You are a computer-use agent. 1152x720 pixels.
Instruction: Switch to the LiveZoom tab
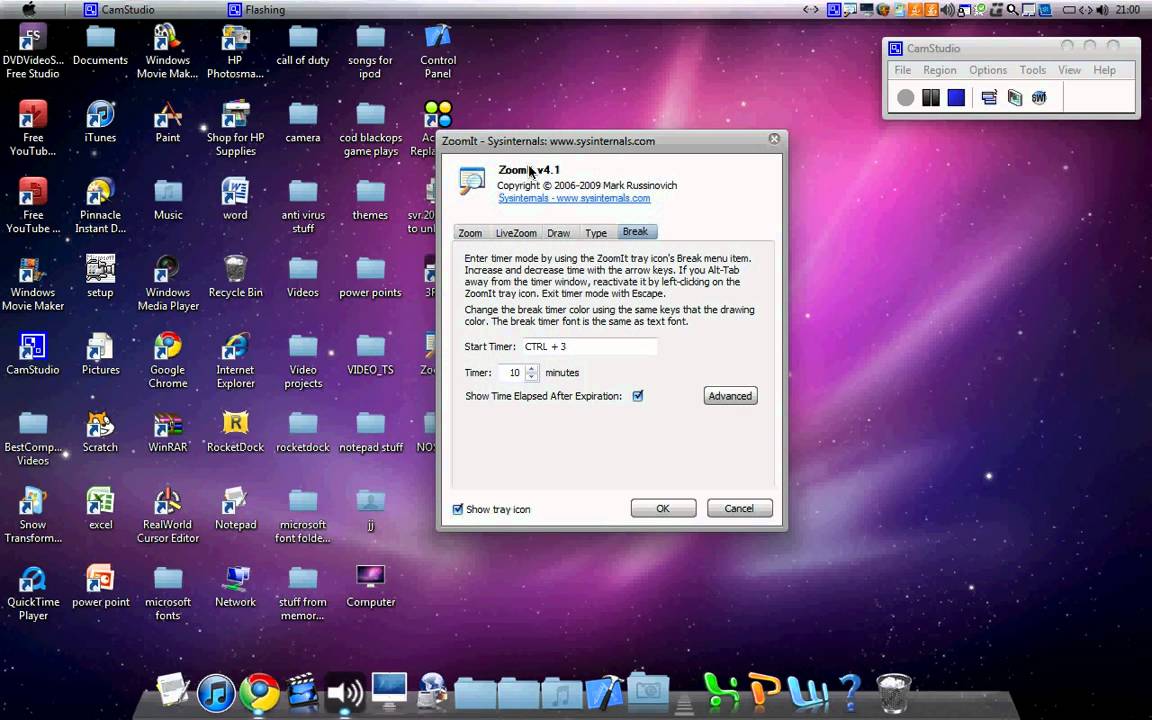coord(516,233)
